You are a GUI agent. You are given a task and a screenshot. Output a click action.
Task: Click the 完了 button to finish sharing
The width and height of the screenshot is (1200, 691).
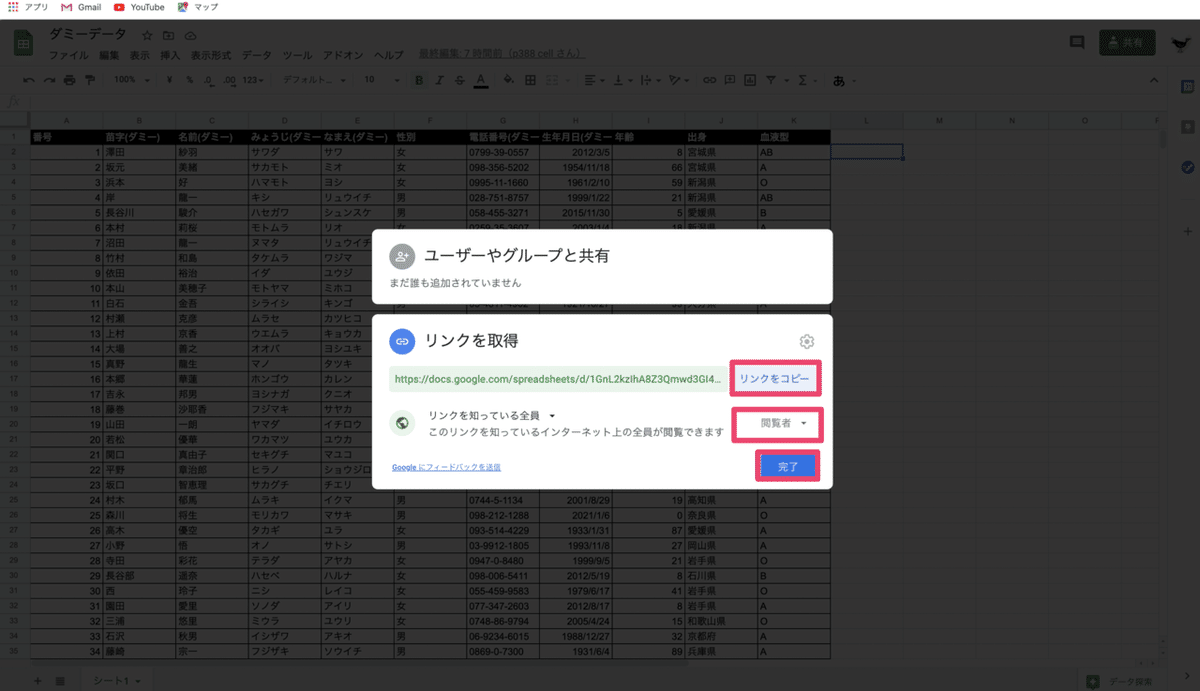[x=787, y=466]
